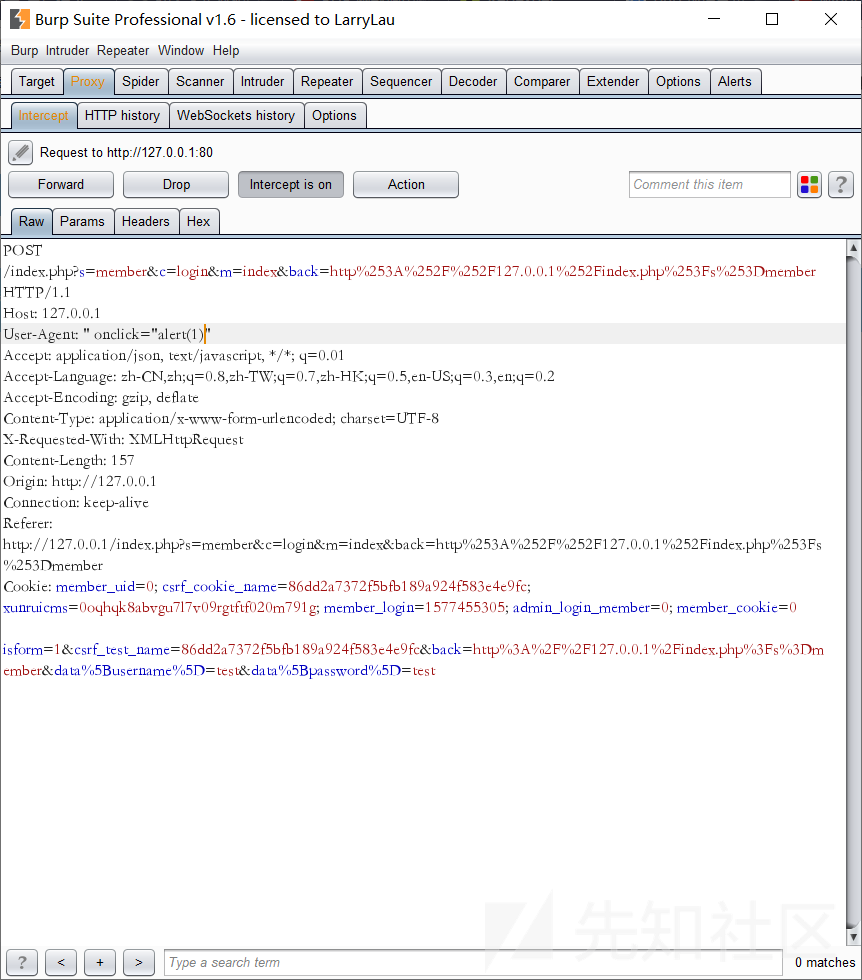The image size is (862, 980).
Task: Click the Connection: keep-alive line
Action: click(x=76, y=502)
